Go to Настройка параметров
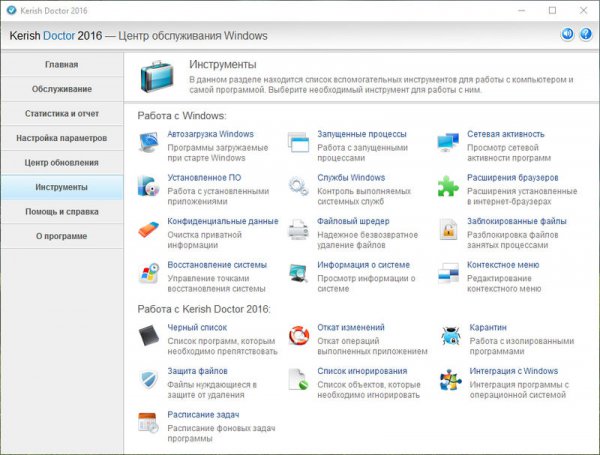The image size is (600, 455). pyautogui.click(x=62, y=138)
